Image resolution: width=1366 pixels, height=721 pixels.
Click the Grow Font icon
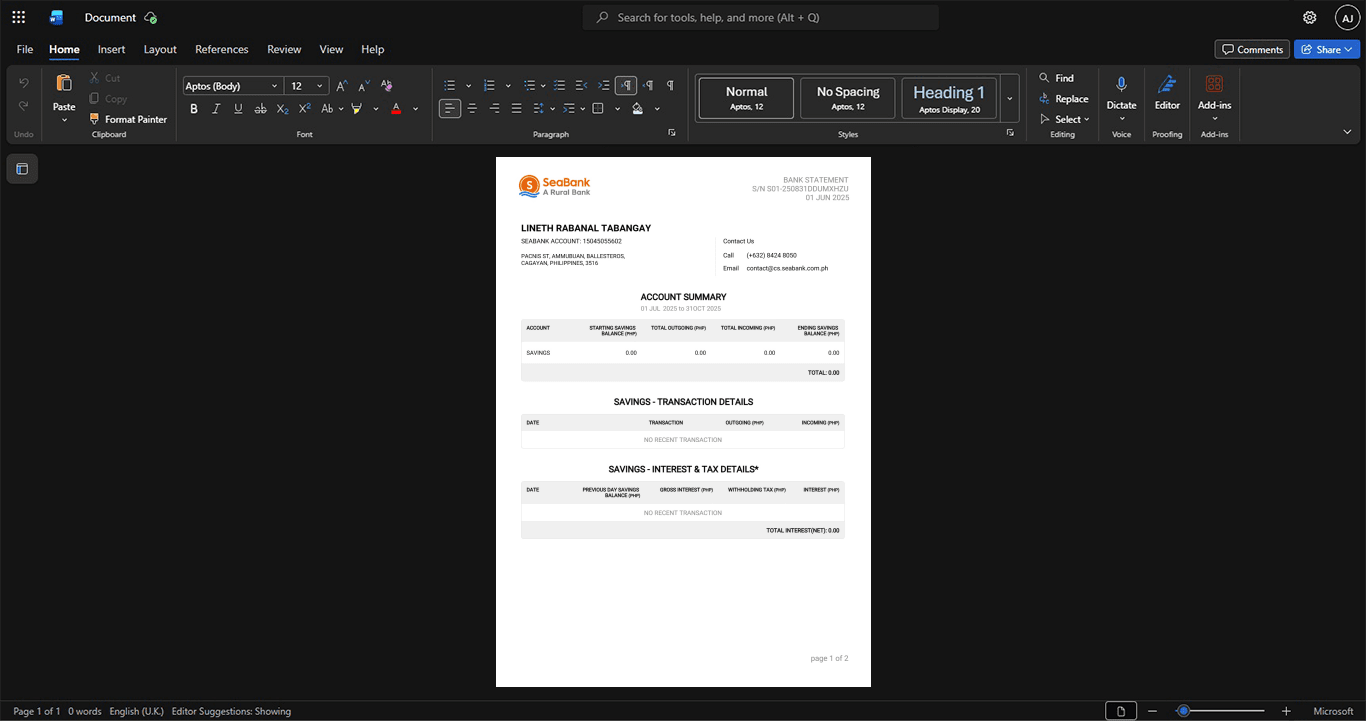pyautogui.click(x=342, y=86)
